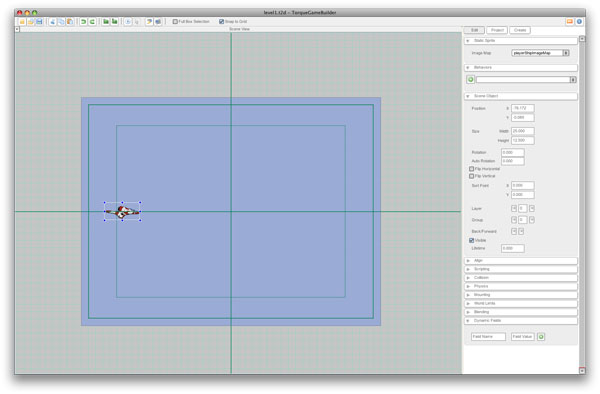
Task: Click the Field Name input box
Action: point(488,337)
